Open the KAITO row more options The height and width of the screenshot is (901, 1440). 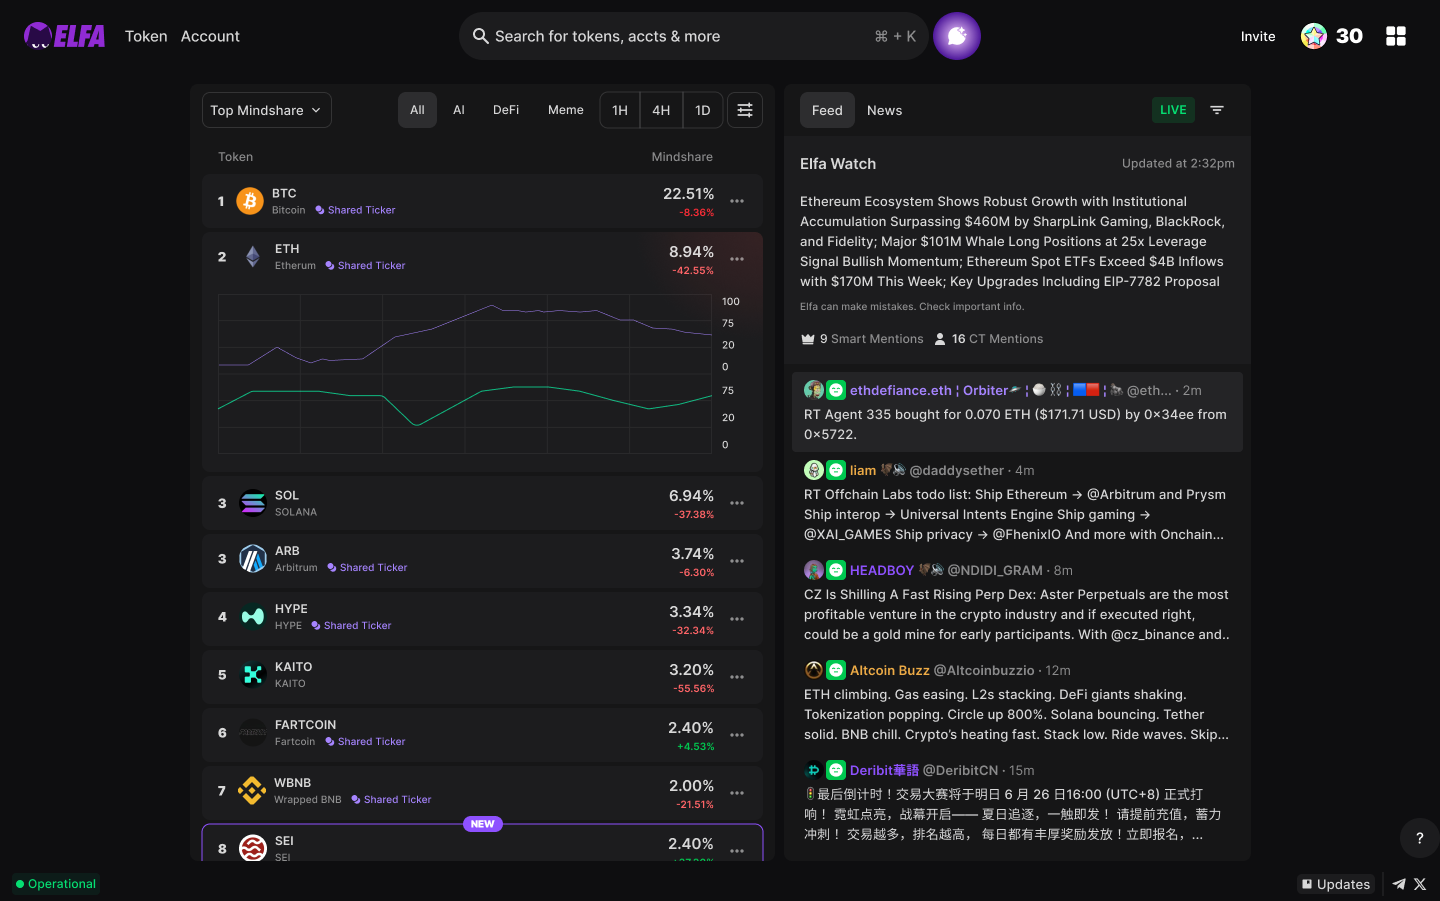[x=737, y=677]
